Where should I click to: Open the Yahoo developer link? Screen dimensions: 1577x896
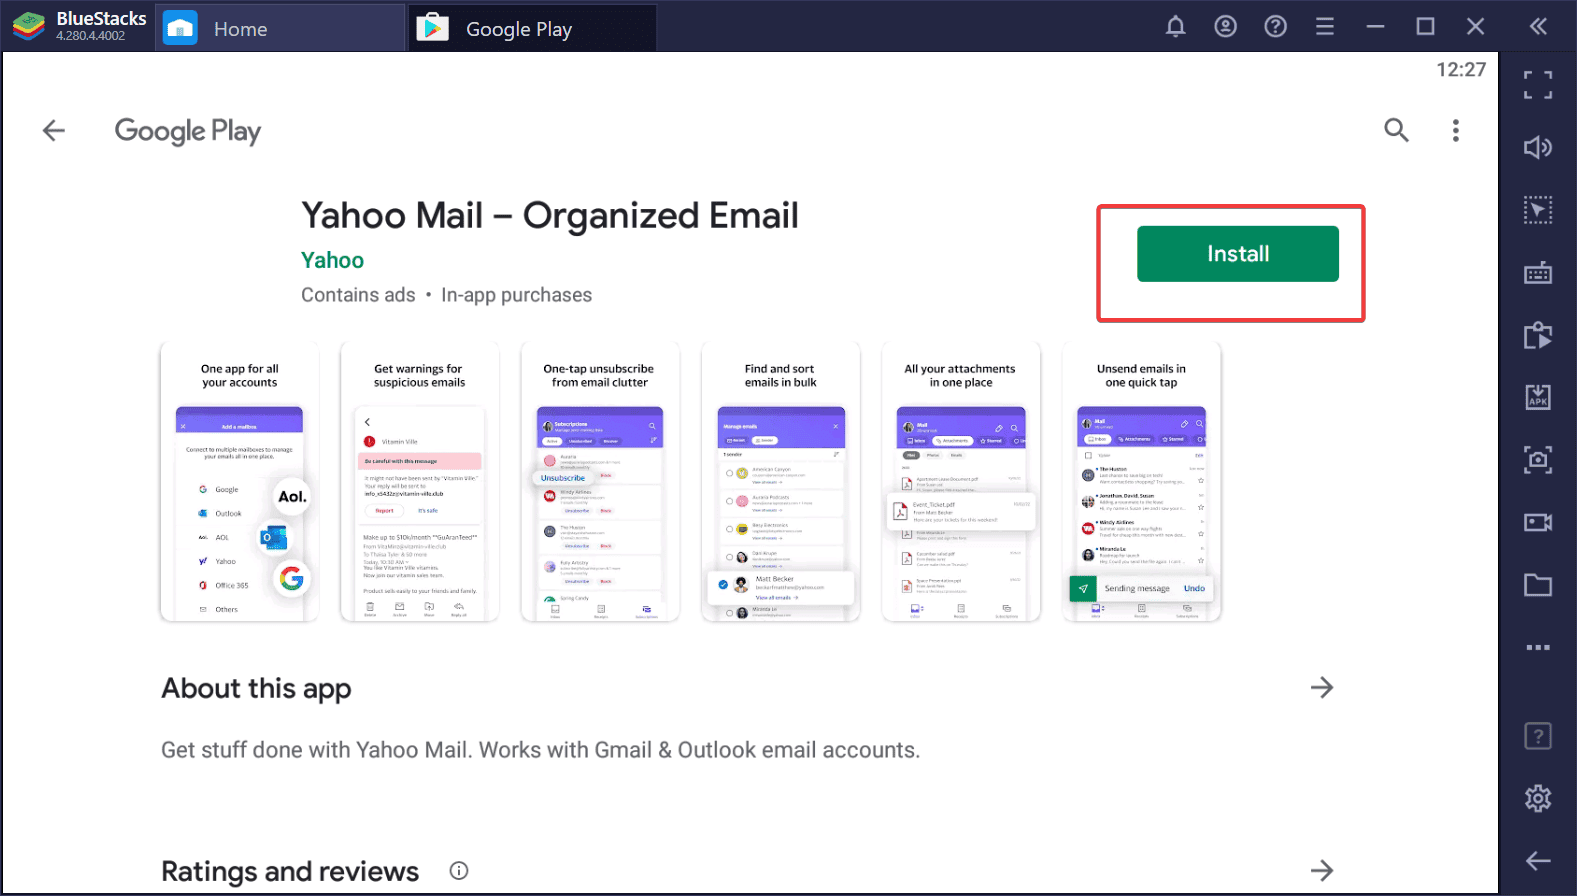tap(333, 260)
